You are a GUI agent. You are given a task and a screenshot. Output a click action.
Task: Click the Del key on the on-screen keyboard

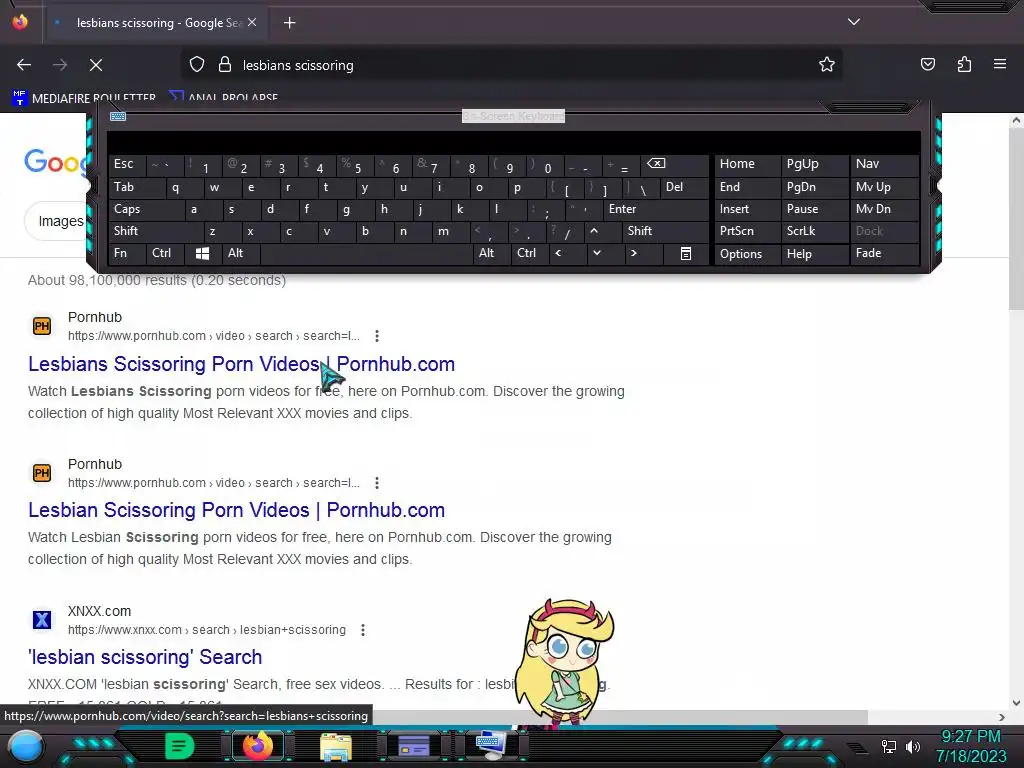[683, 187]
